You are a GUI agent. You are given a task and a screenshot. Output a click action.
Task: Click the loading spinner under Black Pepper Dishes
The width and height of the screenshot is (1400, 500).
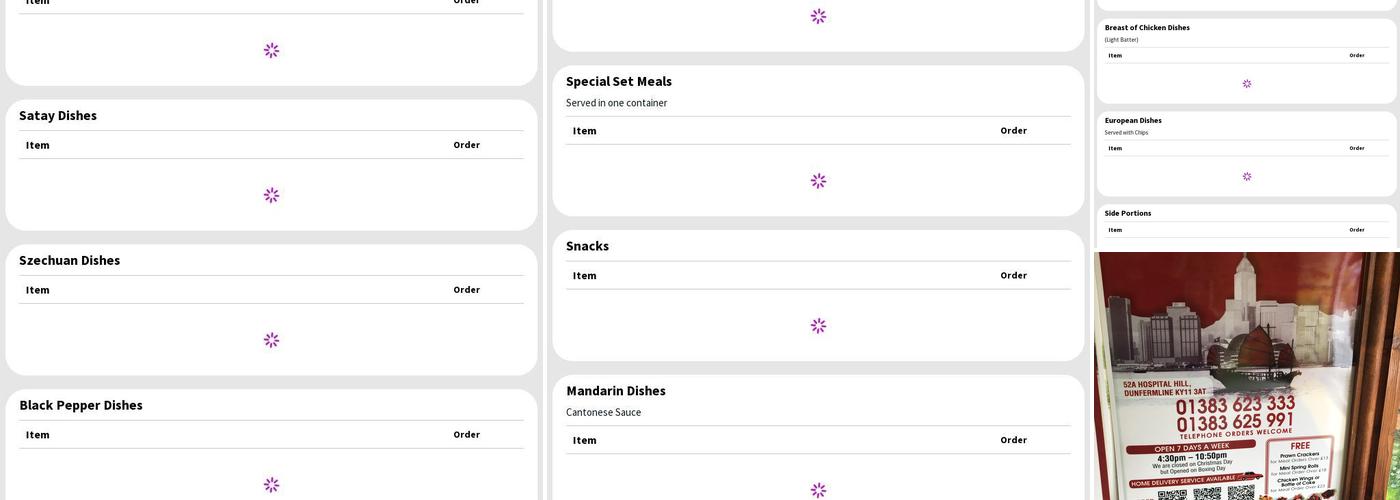[x=271, y=485]
